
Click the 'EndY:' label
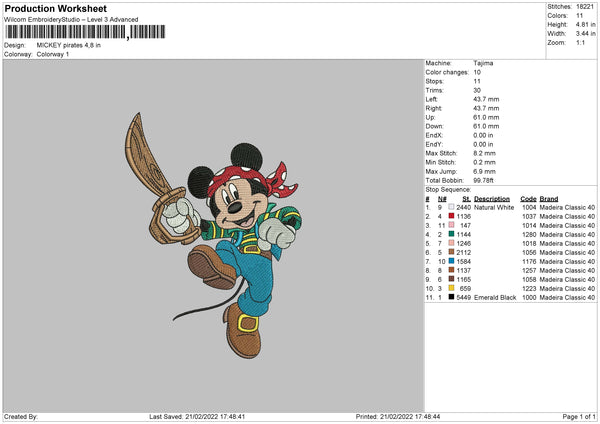click(434, 144)
